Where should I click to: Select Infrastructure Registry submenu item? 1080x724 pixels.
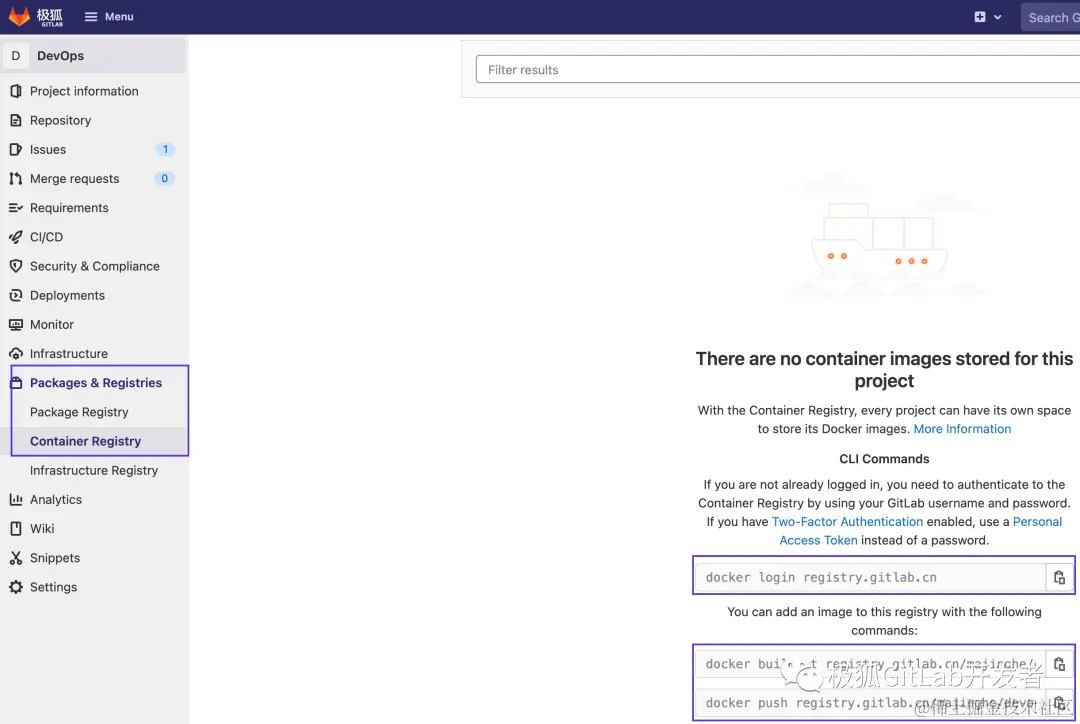[x=94, y=470]
